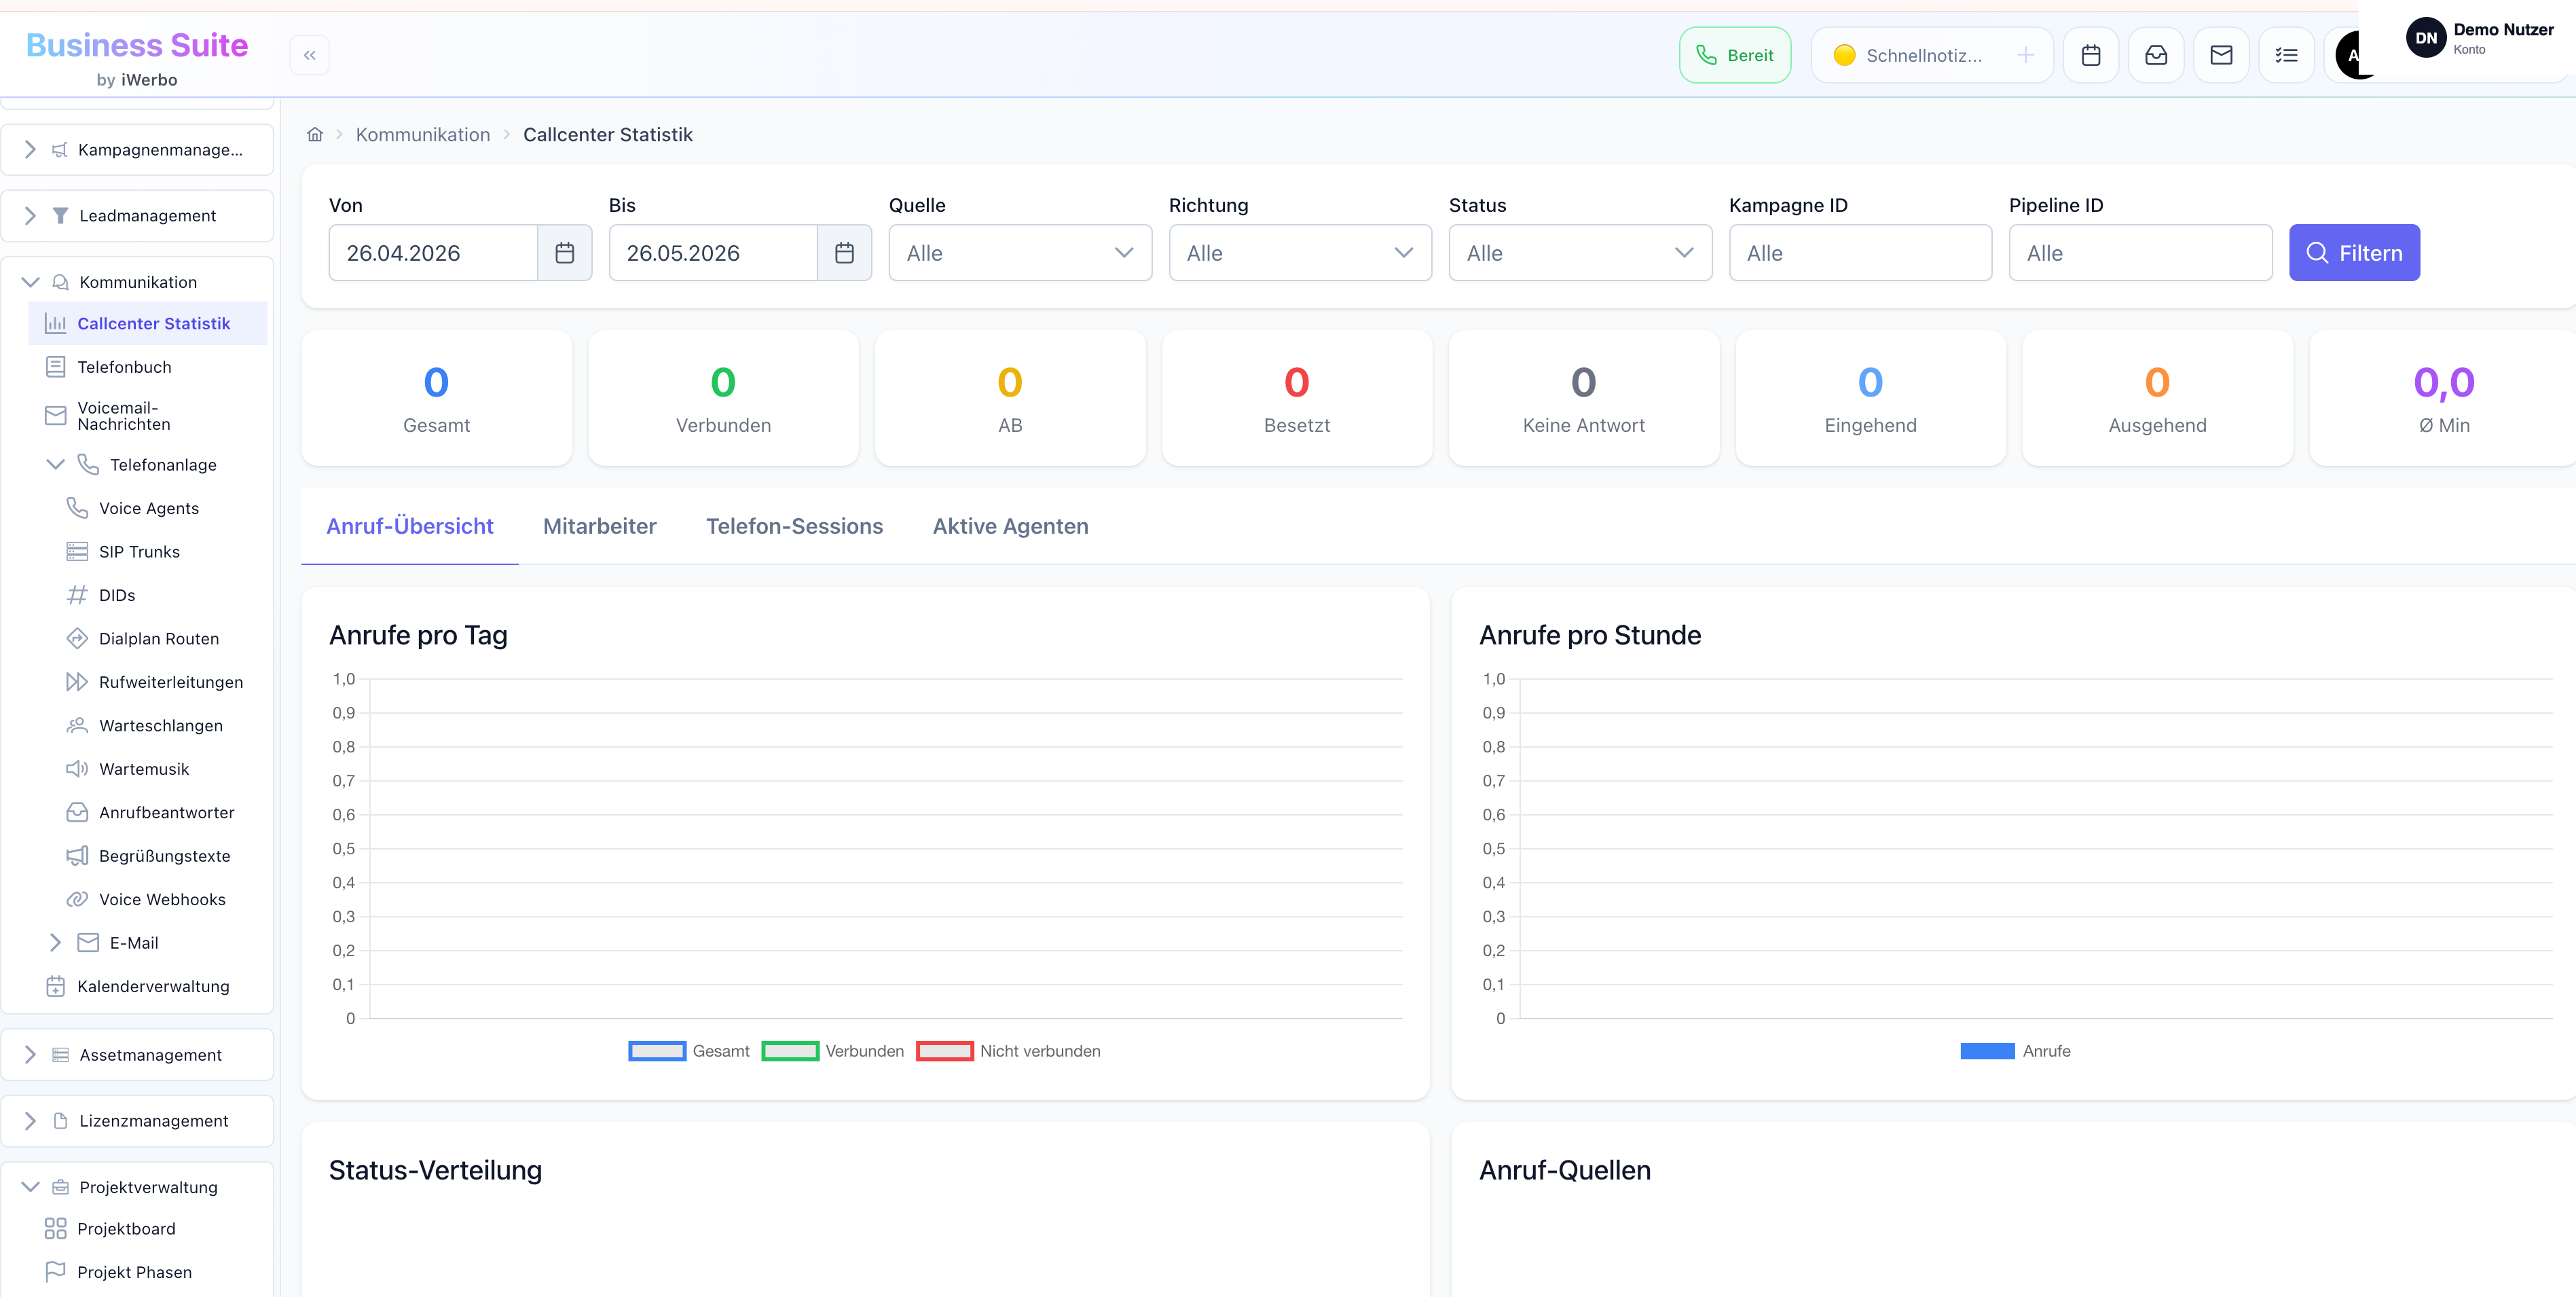2576x1297 pixels.
Task: Open the Bis date picker calendar icon
Action: click(x=844, y=253)
